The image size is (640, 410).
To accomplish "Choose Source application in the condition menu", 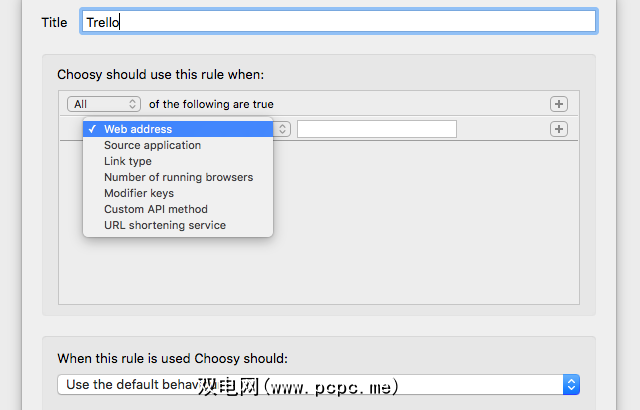I will point(152,145).
